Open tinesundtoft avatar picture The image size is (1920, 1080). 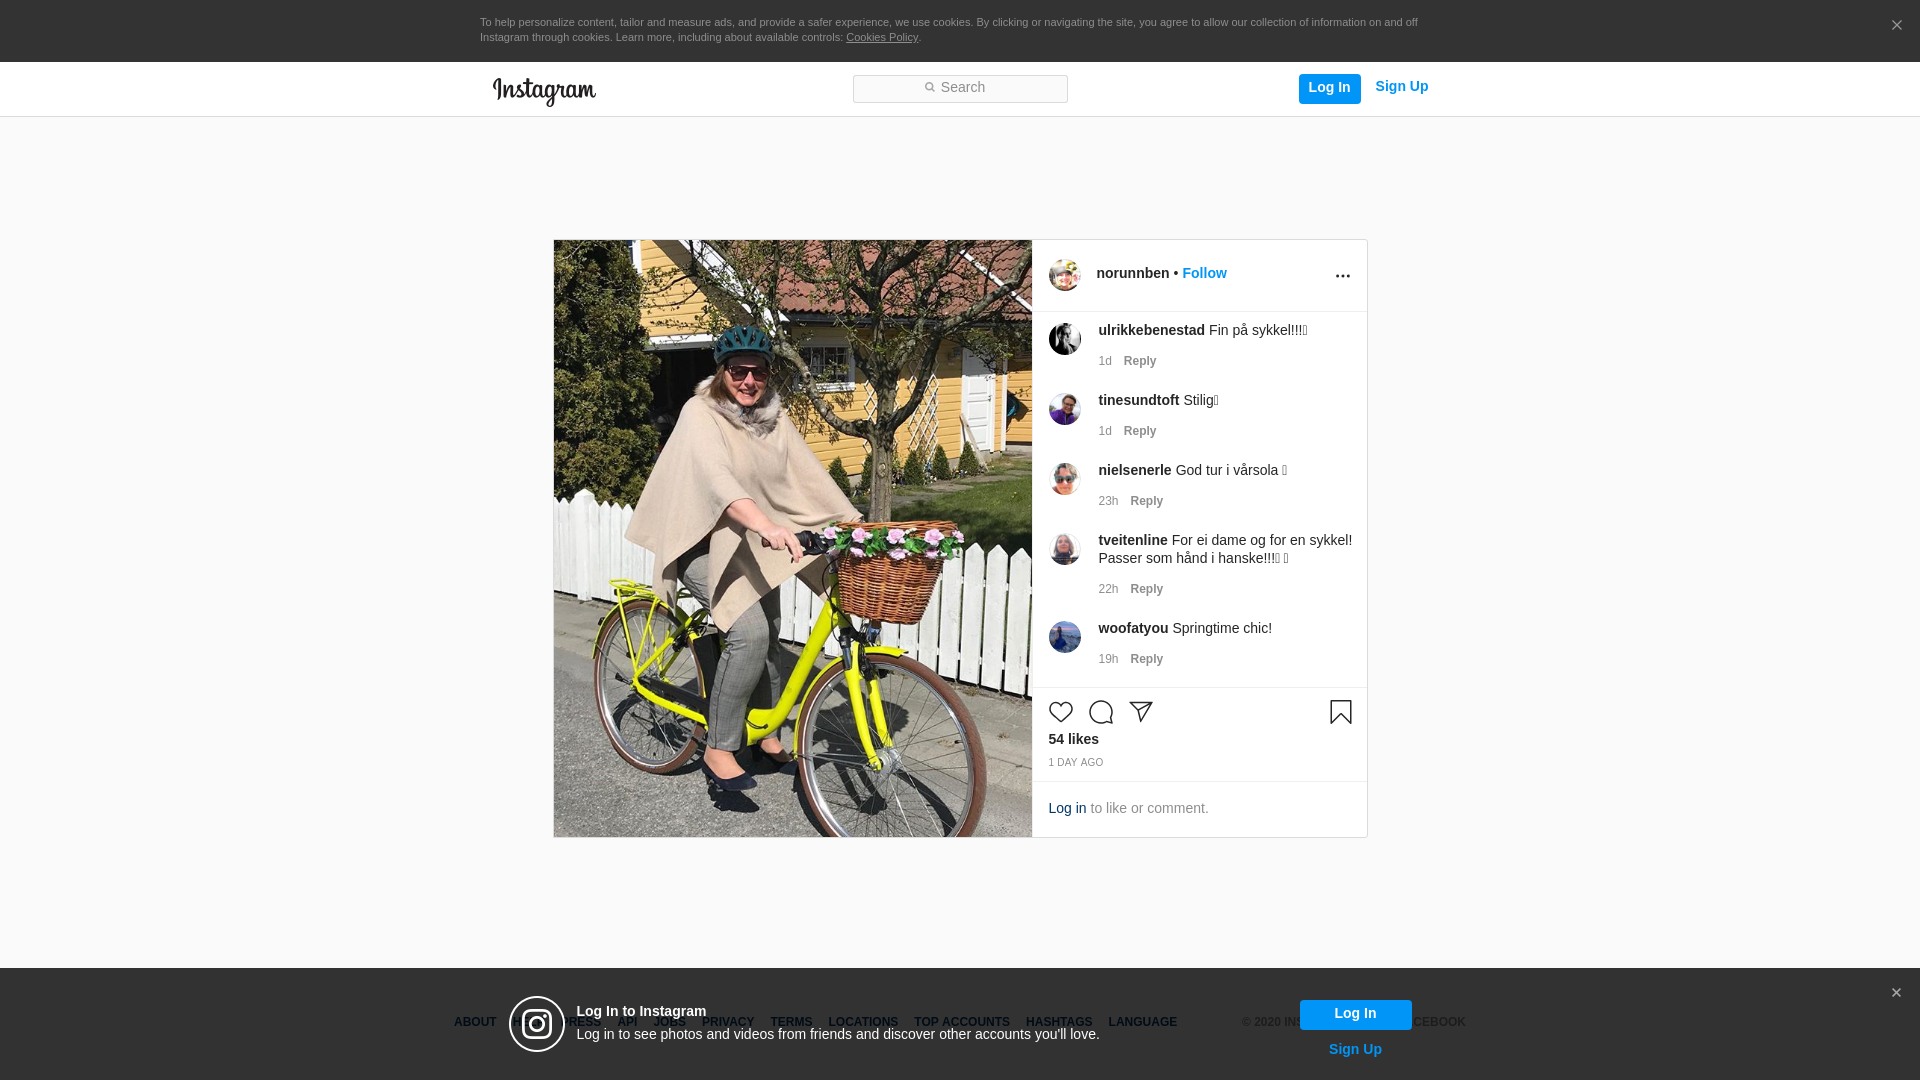click(x=1065, y=409)
